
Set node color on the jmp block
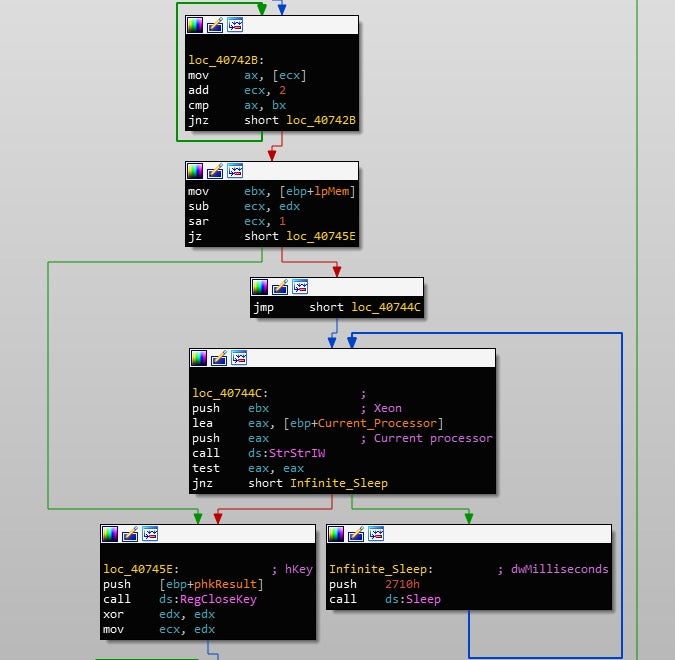[x=260, y=287]
